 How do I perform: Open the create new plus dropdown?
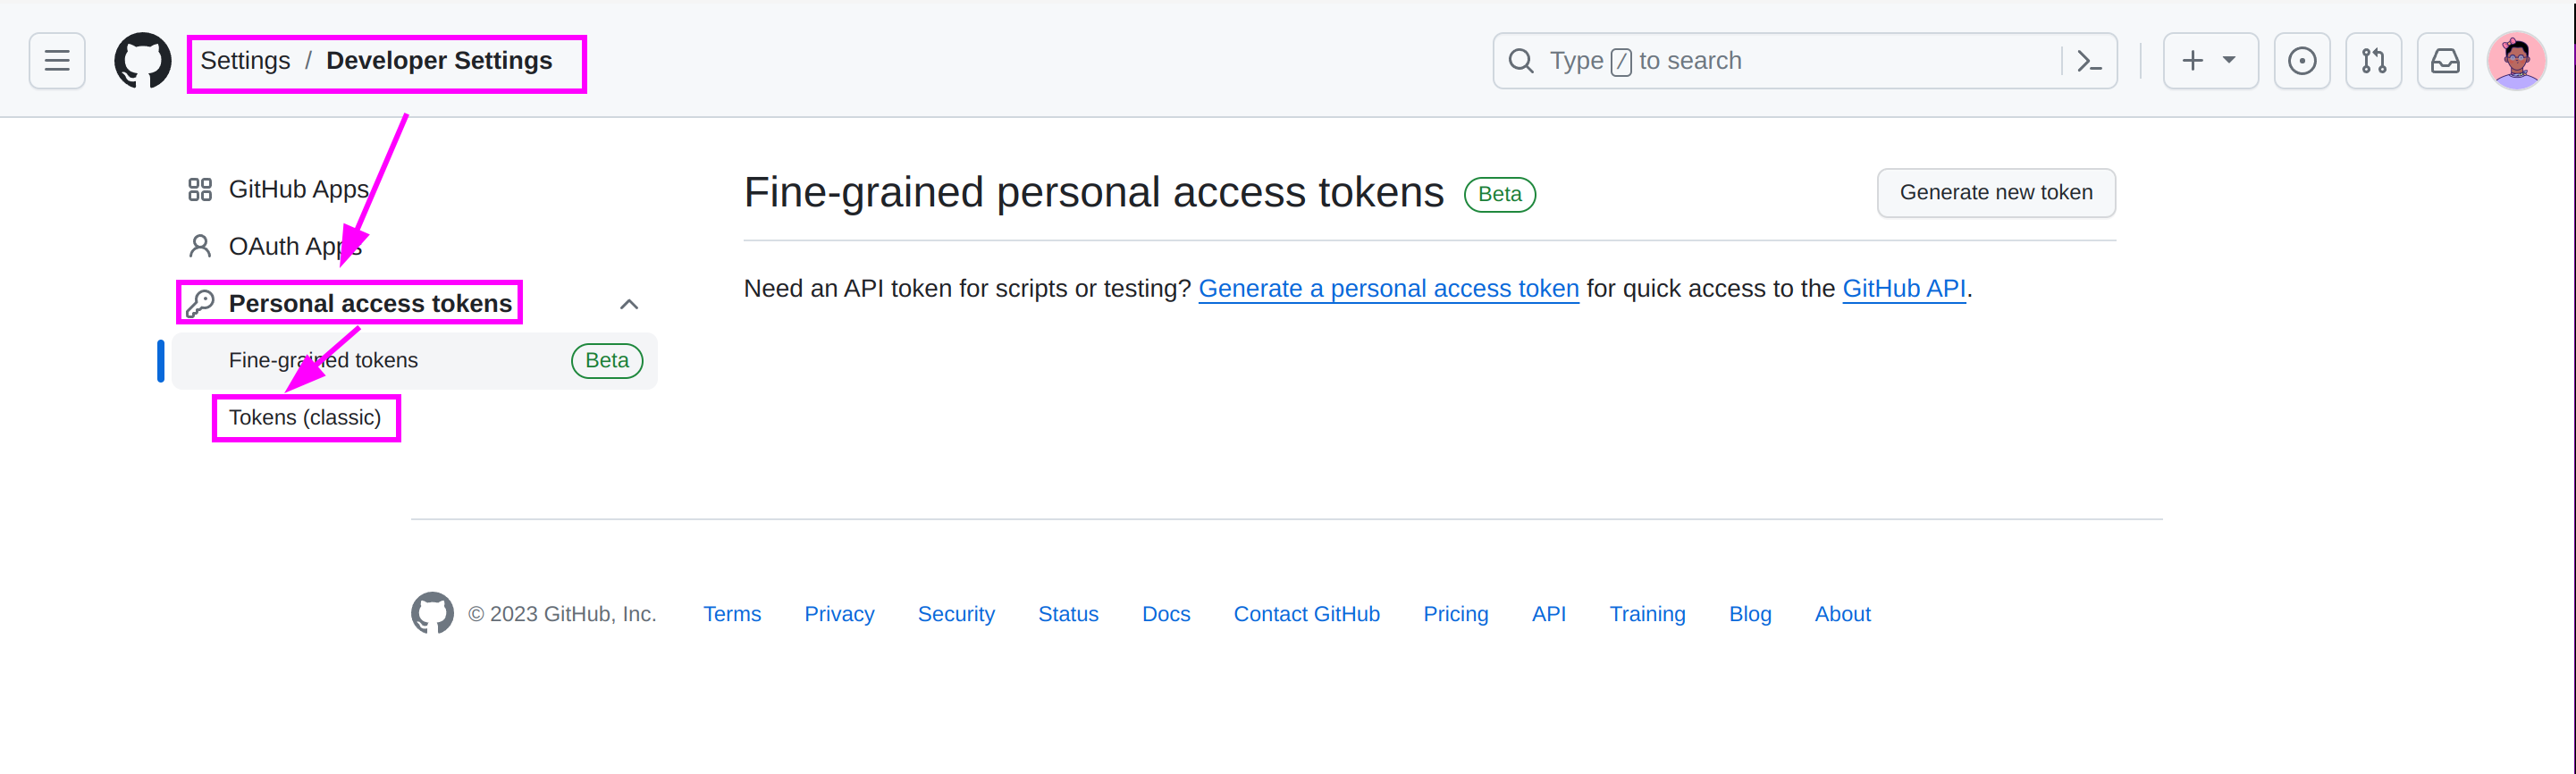(2209, 61)
